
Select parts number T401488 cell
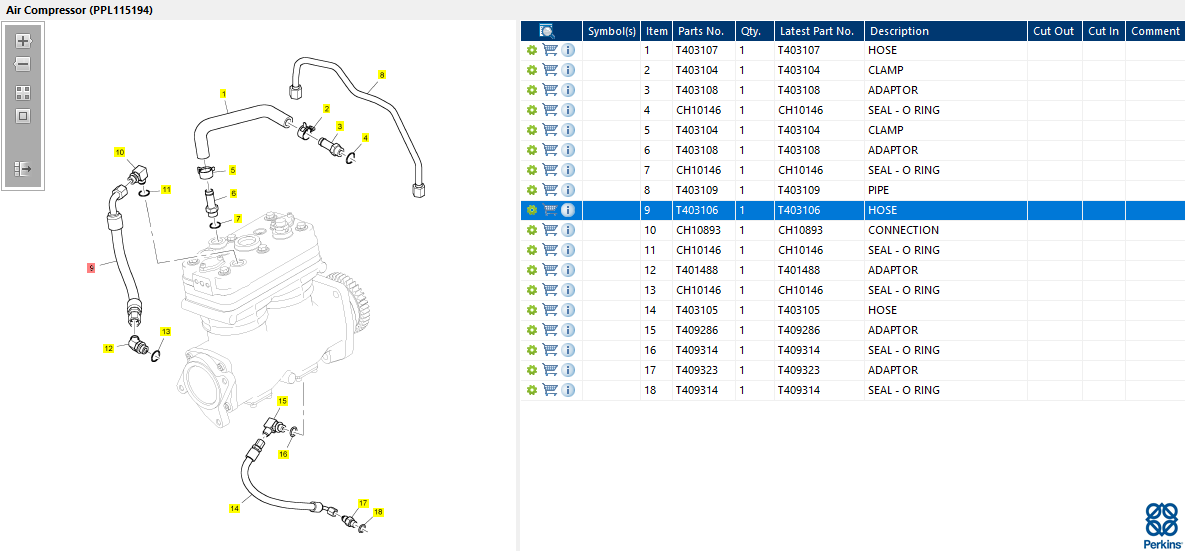pos(704,270)
